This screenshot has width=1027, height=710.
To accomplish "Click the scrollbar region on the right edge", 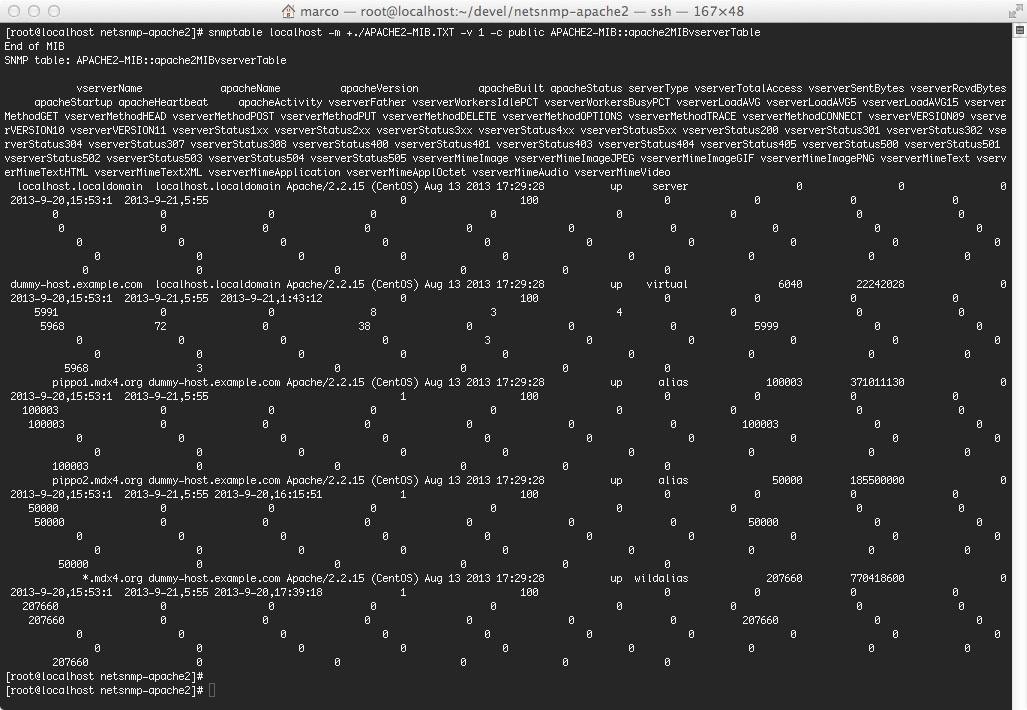I will tap(1021, 350).
